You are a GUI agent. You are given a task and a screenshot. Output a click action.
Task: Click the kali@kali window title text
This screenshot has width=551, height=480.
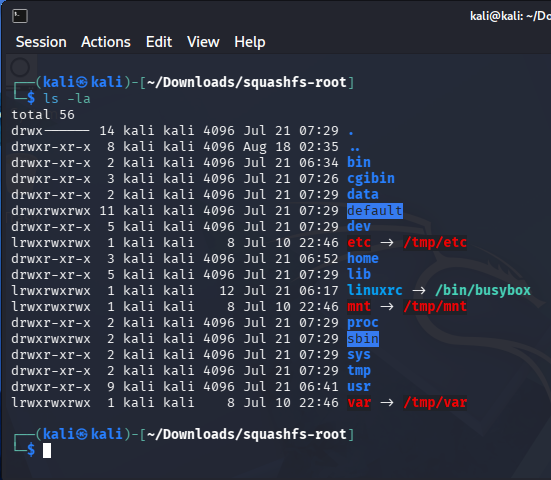tap(510, 16)
